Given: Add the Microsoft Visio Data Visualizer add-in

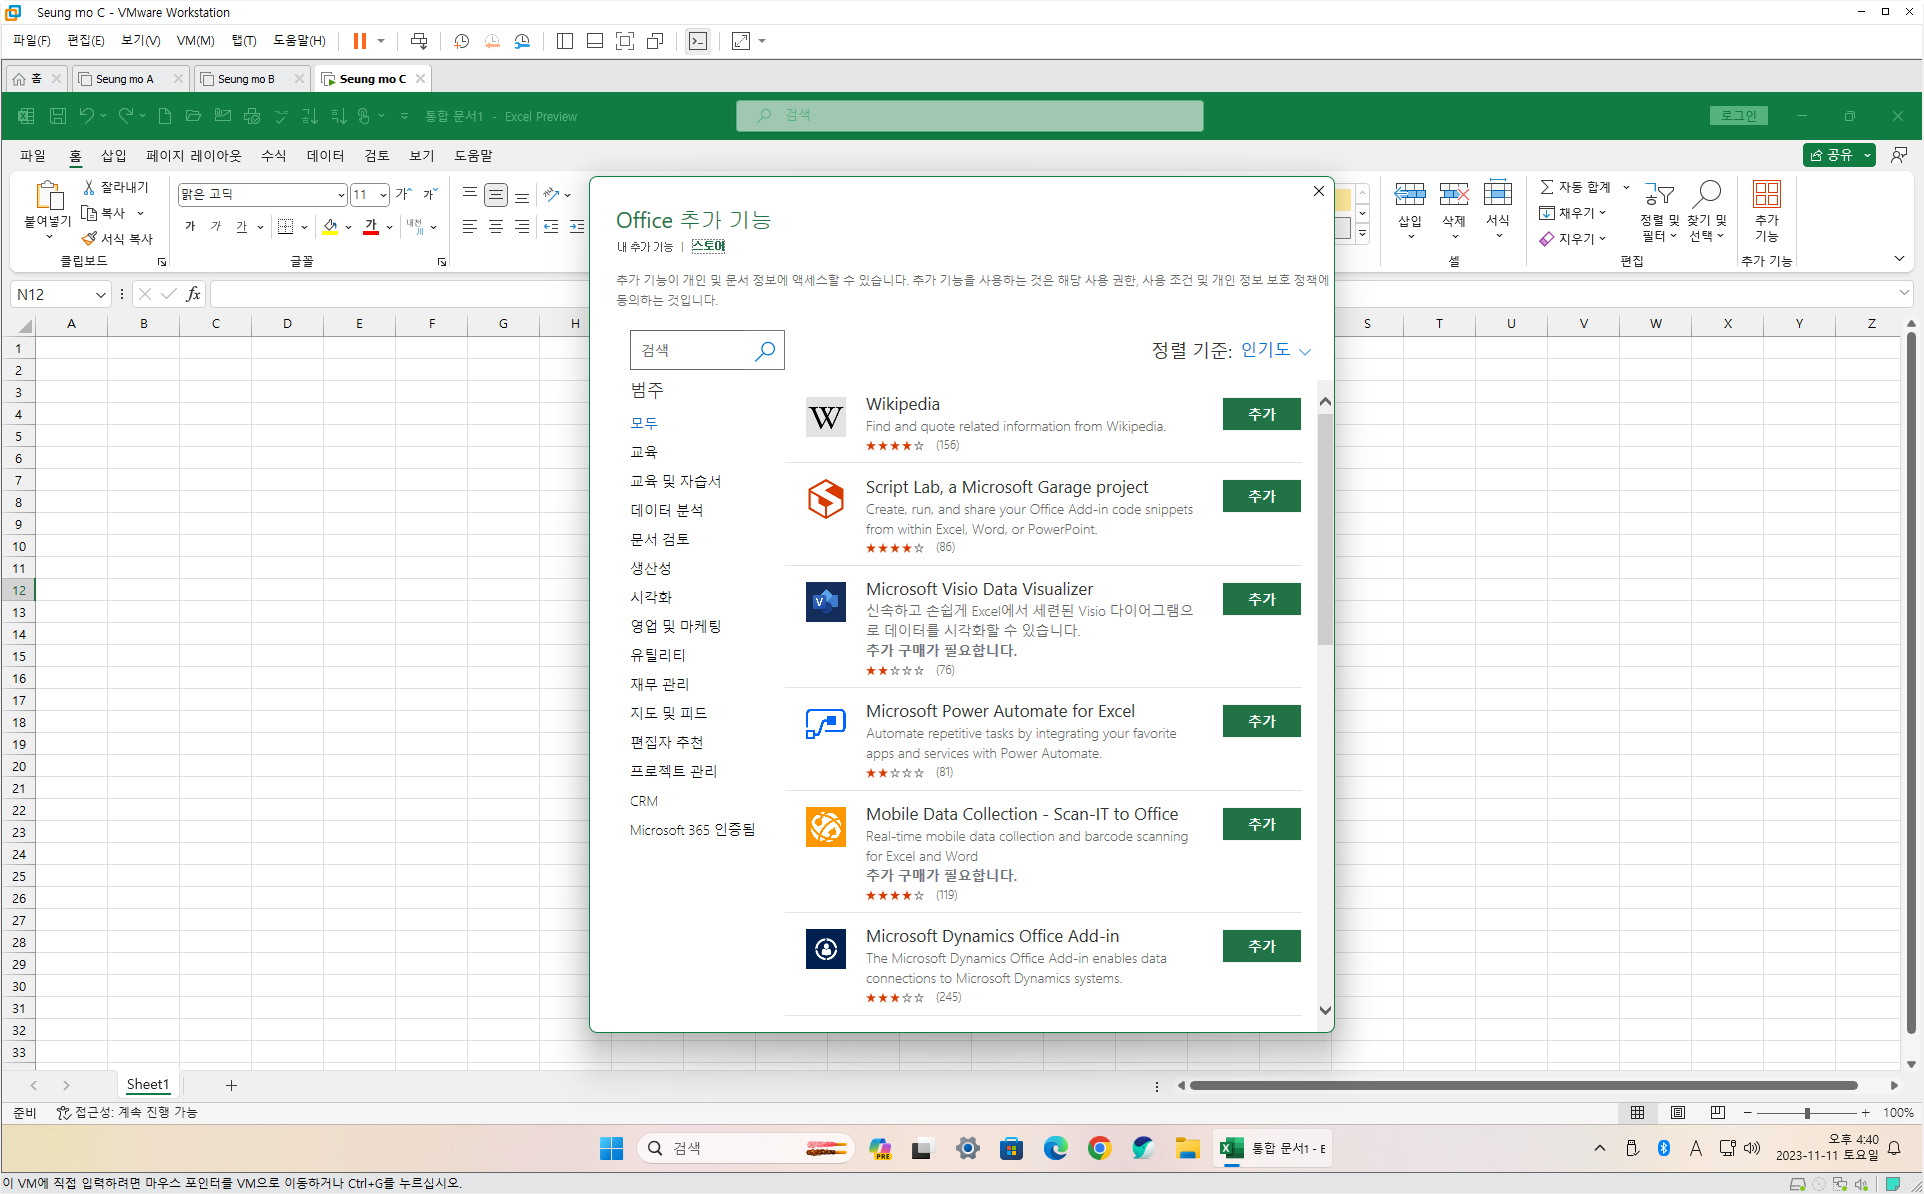Looking at the screenshot, I should click(x=1261, y=599).
